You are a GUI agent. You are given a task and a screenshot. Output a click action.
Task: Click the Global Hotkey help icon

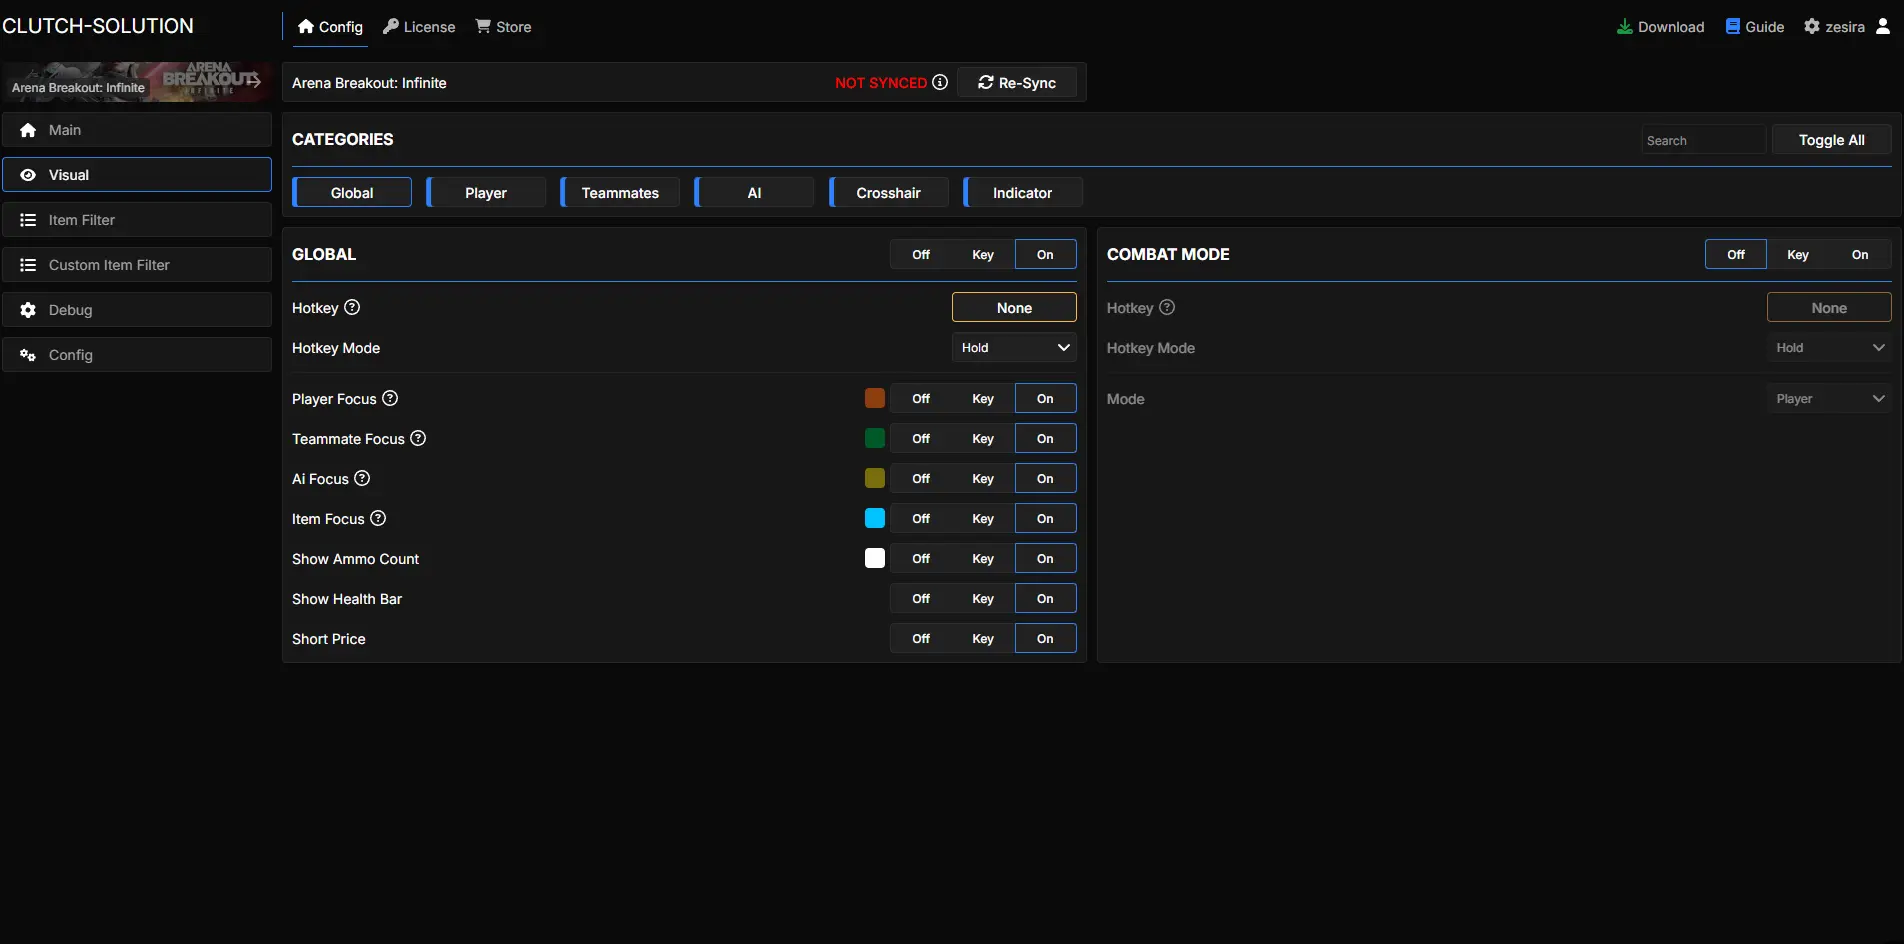click(352, 307)
